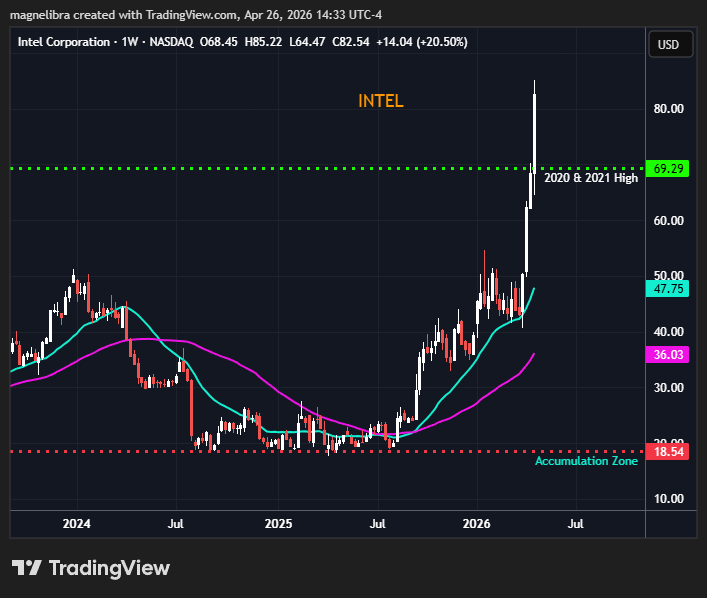Click the 1W interval label
The width and height of the screenshot is (707, 598).
[x=129, y=42]
